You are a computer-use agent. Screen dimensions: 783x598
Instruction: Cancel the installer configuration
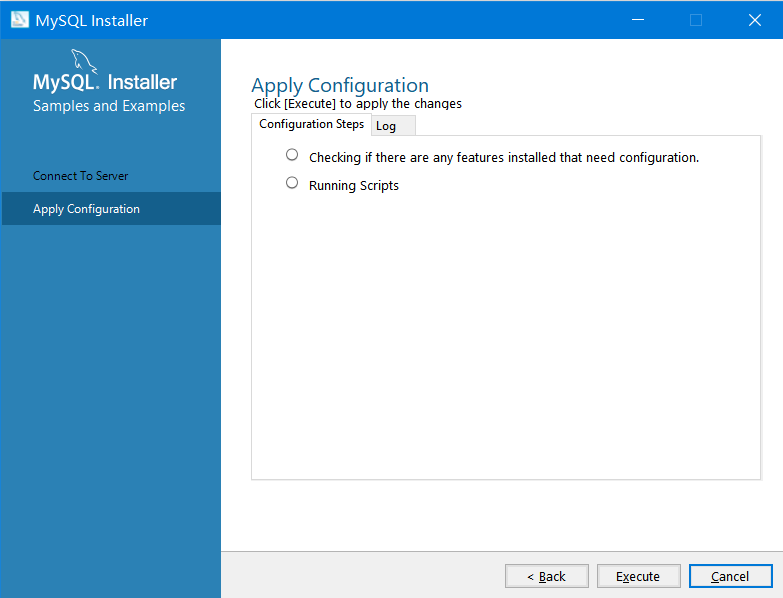pyautogui.click(x=730, y=576)
